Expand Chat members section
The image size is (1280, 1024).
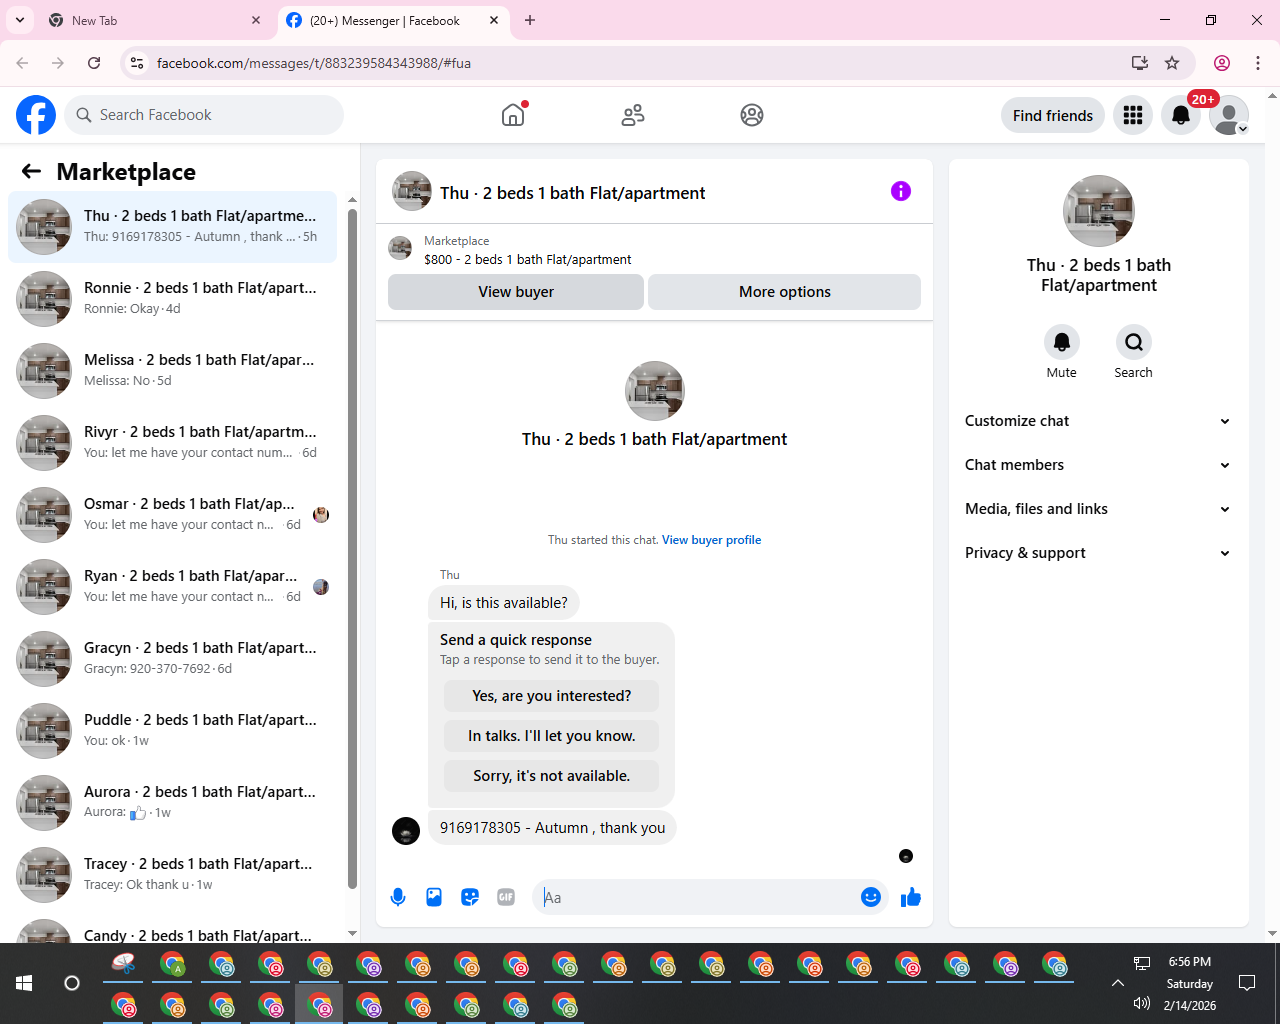pos(1099,465)
